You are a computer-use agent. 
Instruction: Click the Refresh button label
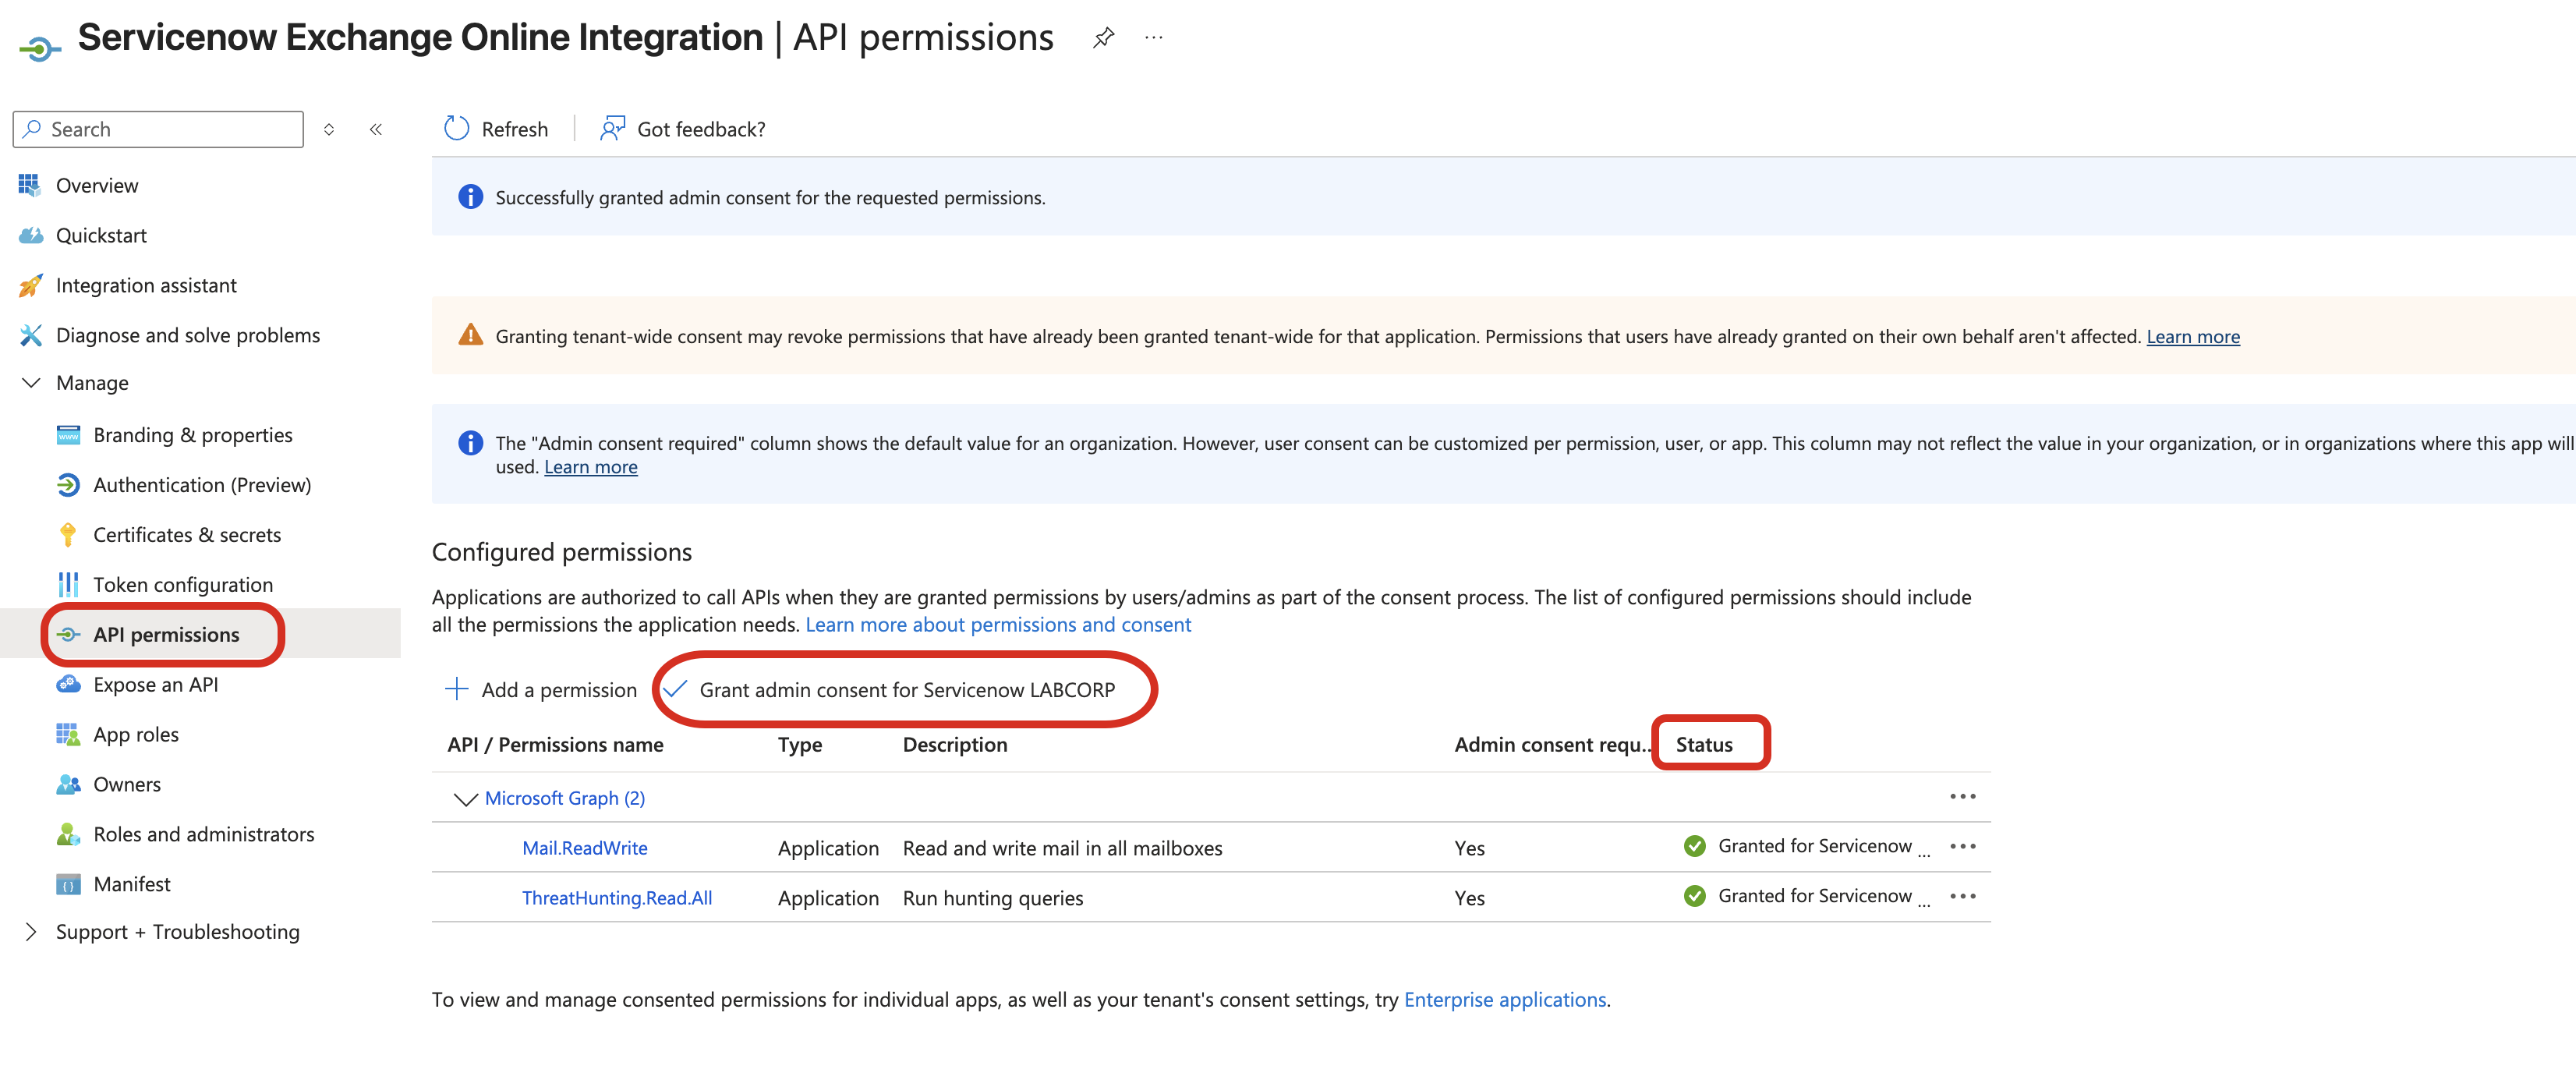(x=514, y=129)
